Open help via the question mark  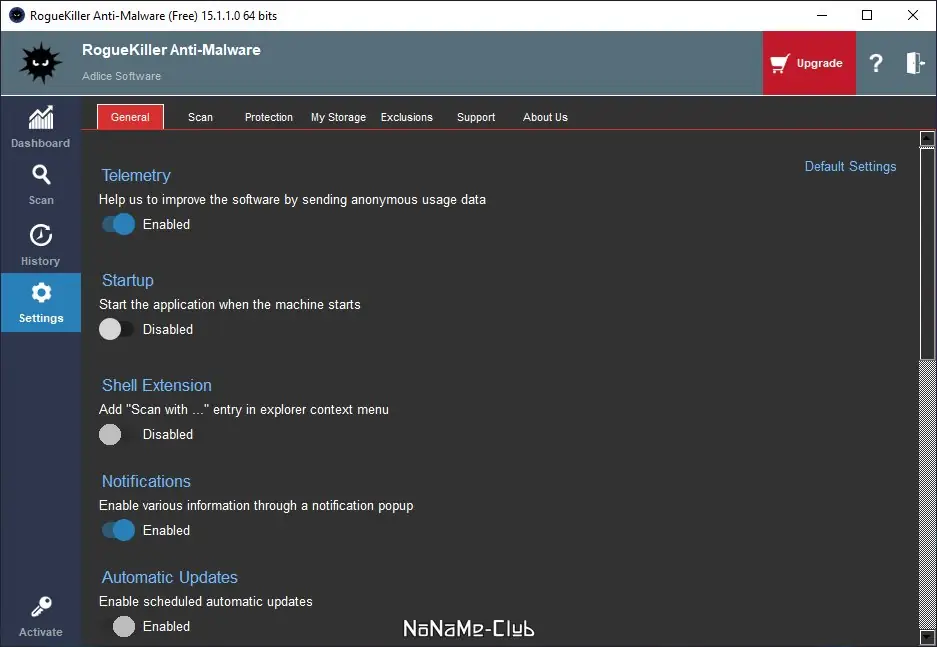pyautogui.click(x=876, y=63)
